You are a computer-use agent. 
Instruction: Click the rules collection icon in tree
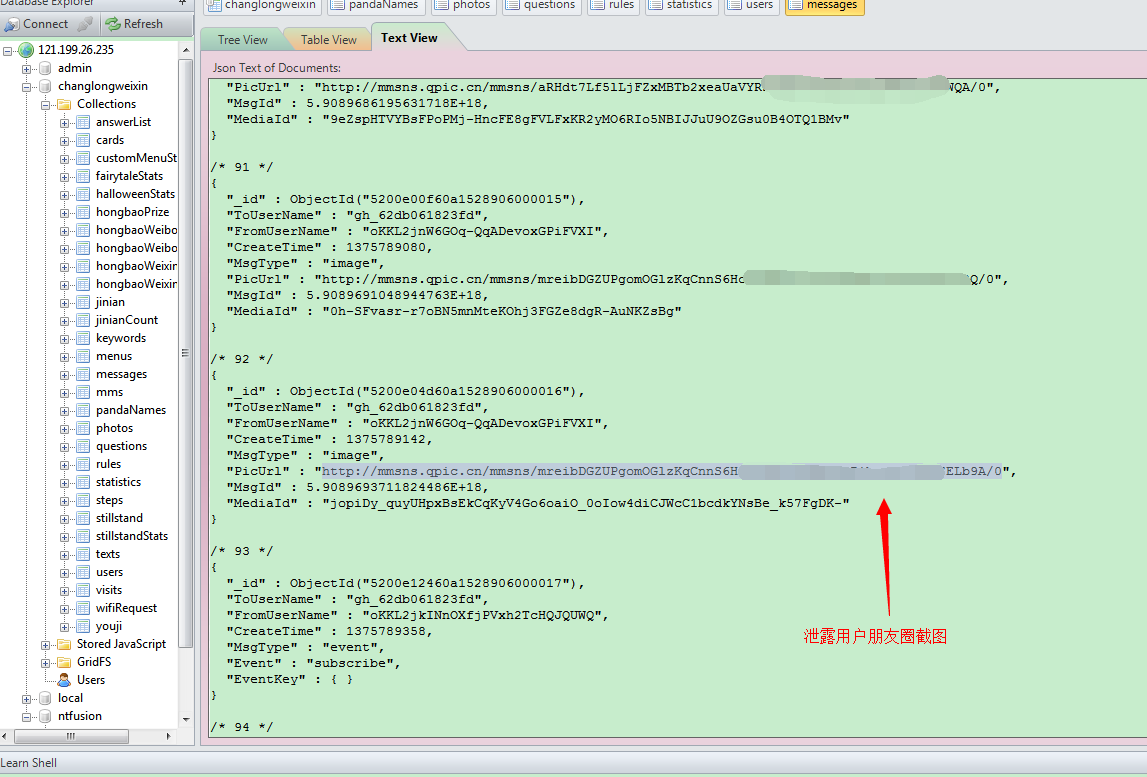83,465
